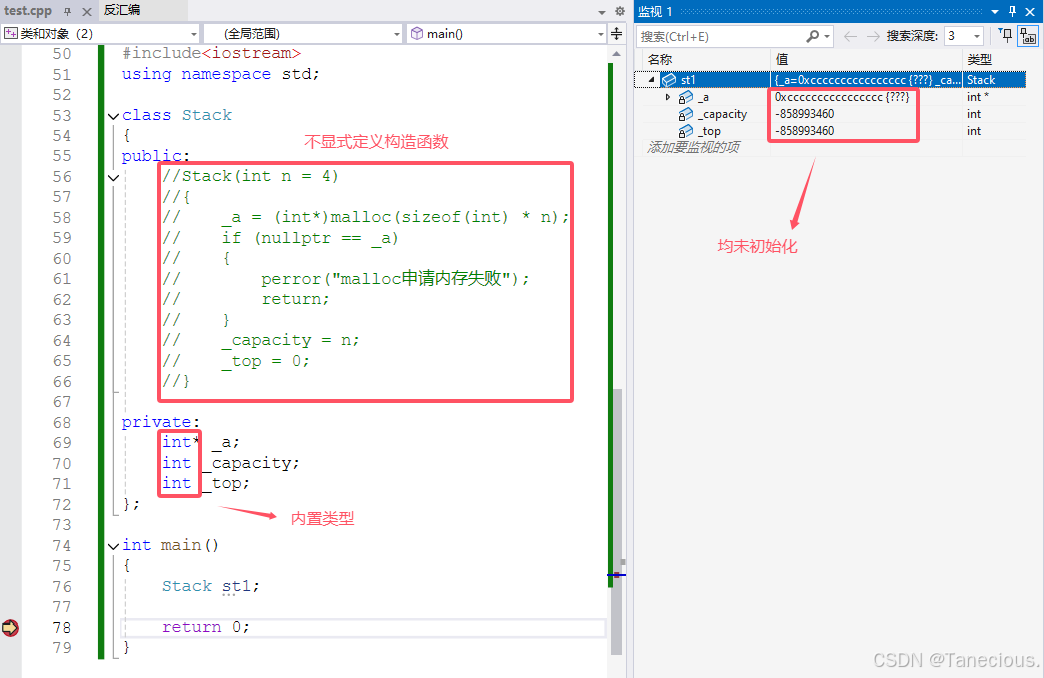
Task: Select the _capacity watch row name
Action: point(722,115)
